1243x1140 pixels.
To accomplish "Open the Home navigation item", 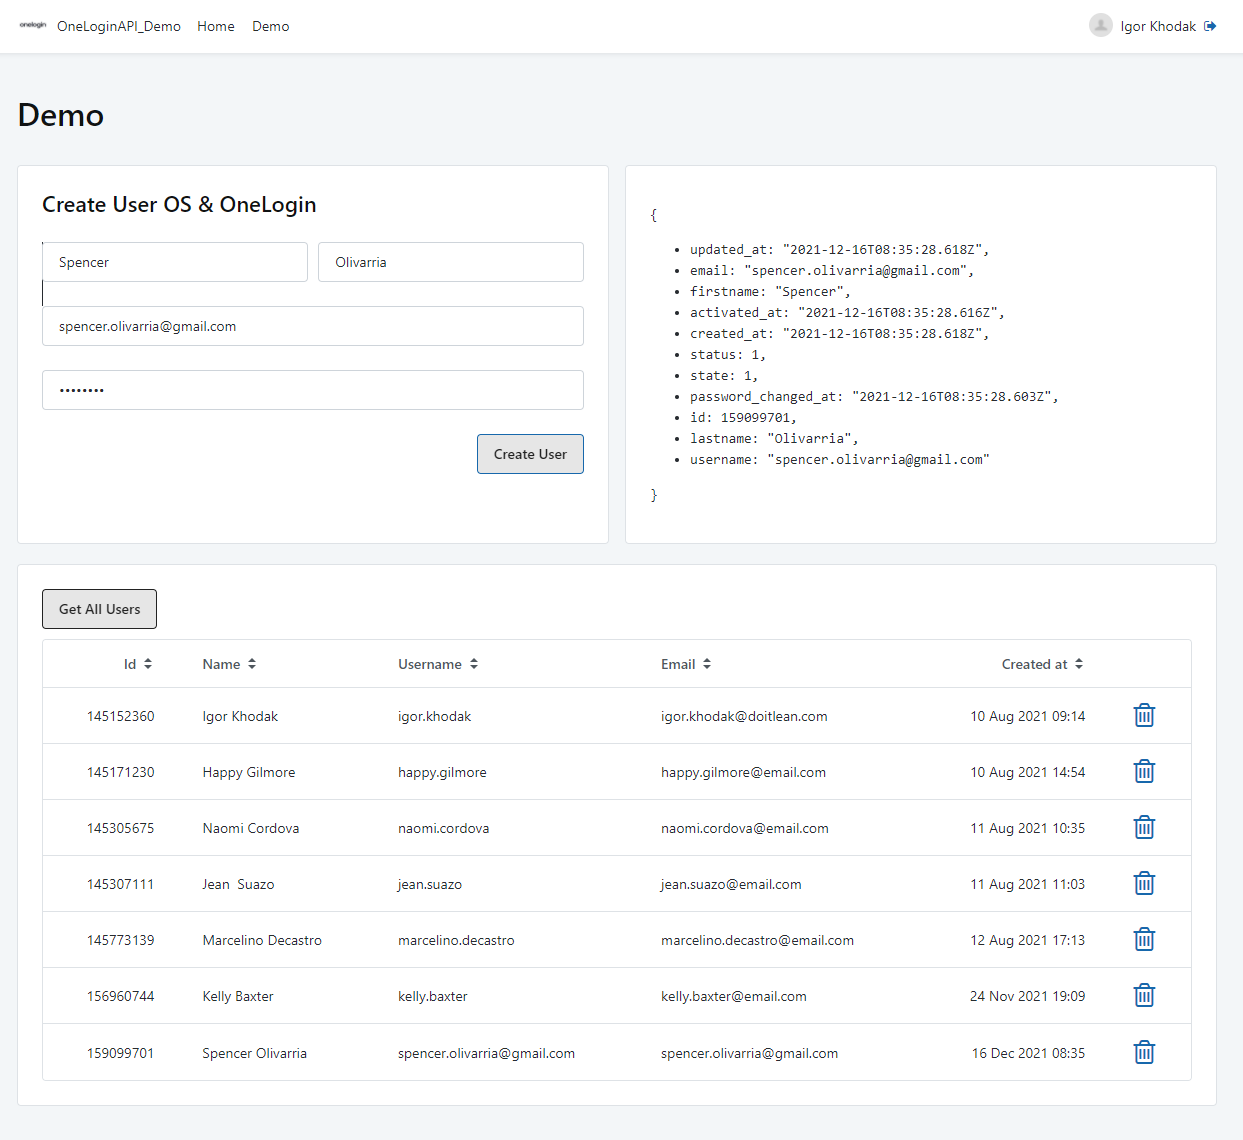I will [216, 26].
